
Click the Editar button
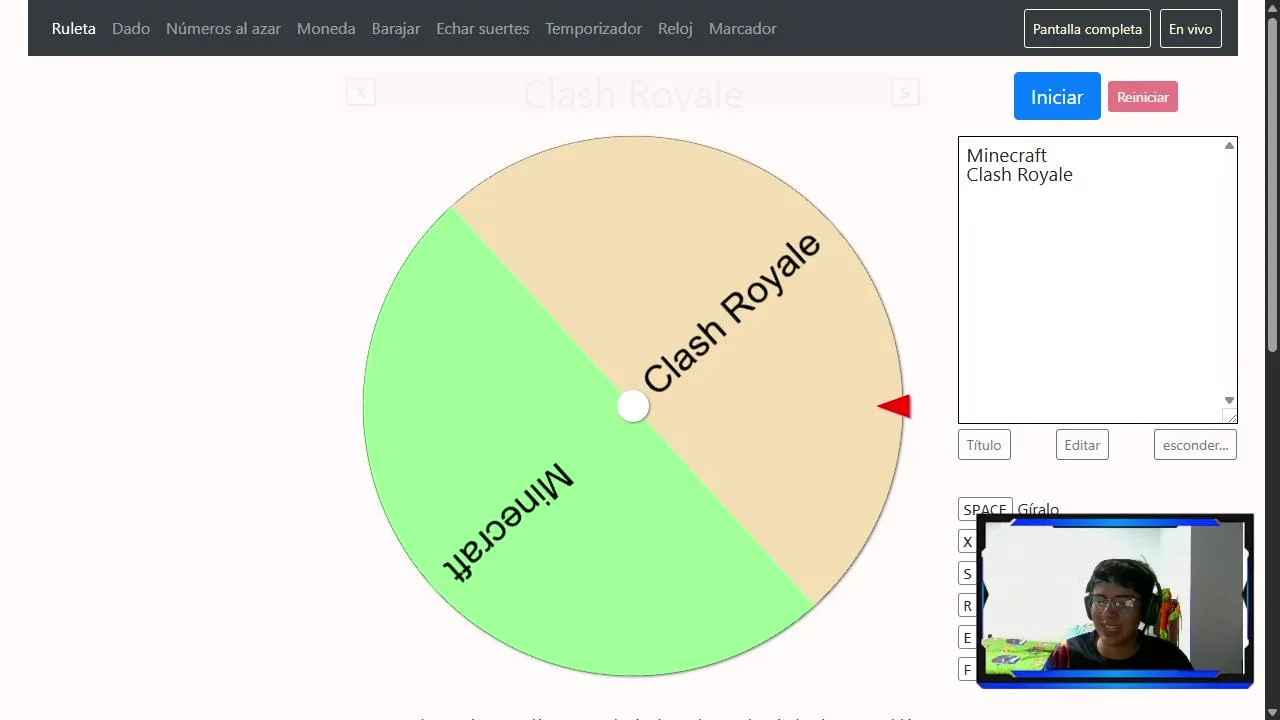pos(1082,445)
